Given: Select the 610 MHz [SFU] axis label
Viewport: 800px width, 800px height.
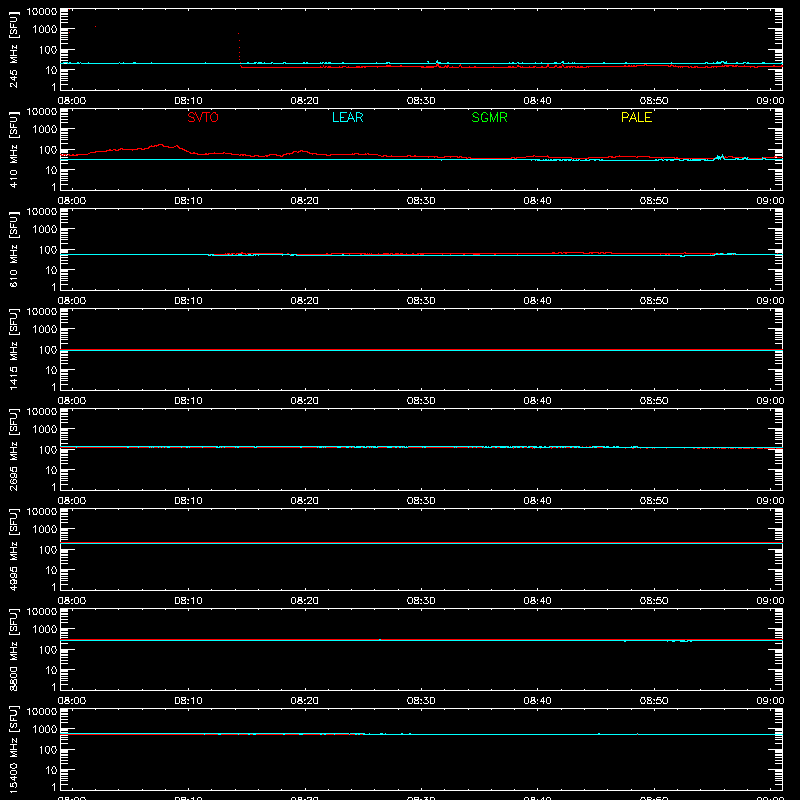Looking at the screenshot, I should tap(13, 249).
